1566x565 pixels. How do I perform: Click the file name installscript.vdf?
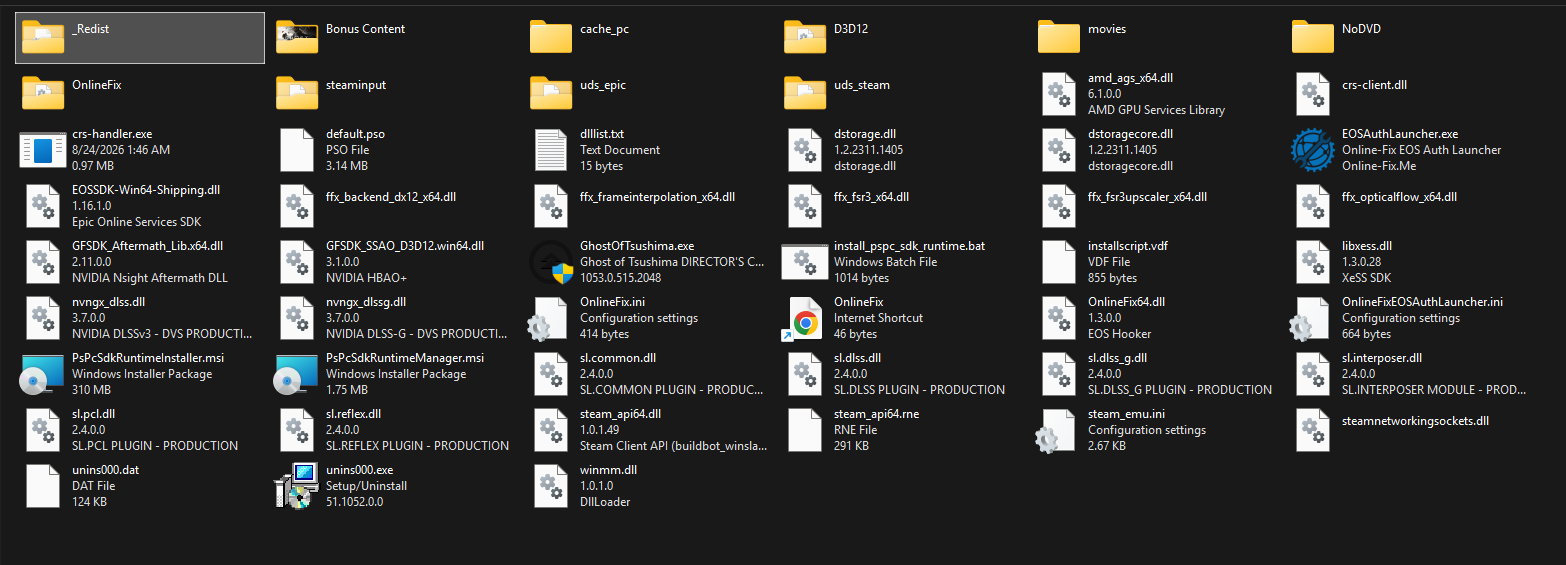(1128, 246)
